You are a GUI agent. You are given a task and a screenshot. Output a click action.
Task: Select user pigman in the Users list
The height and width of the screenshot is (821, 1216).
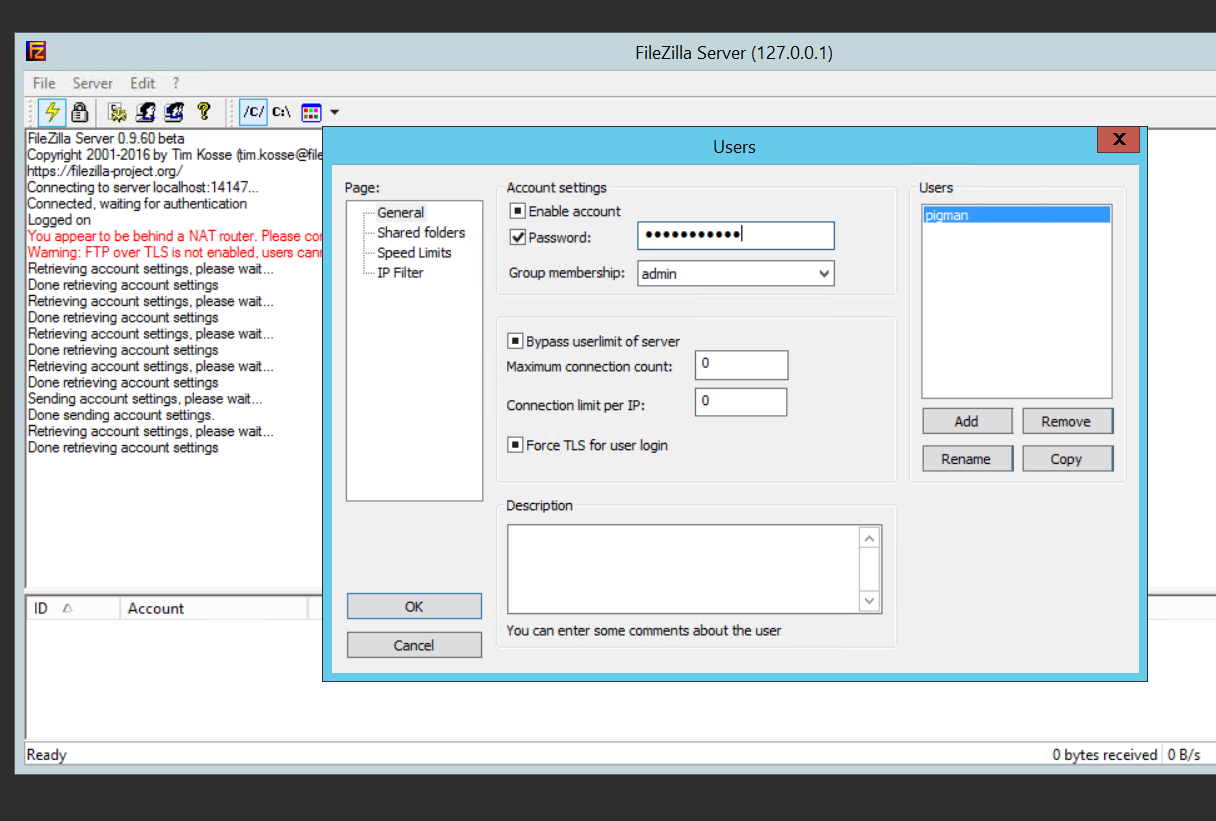1017,215
